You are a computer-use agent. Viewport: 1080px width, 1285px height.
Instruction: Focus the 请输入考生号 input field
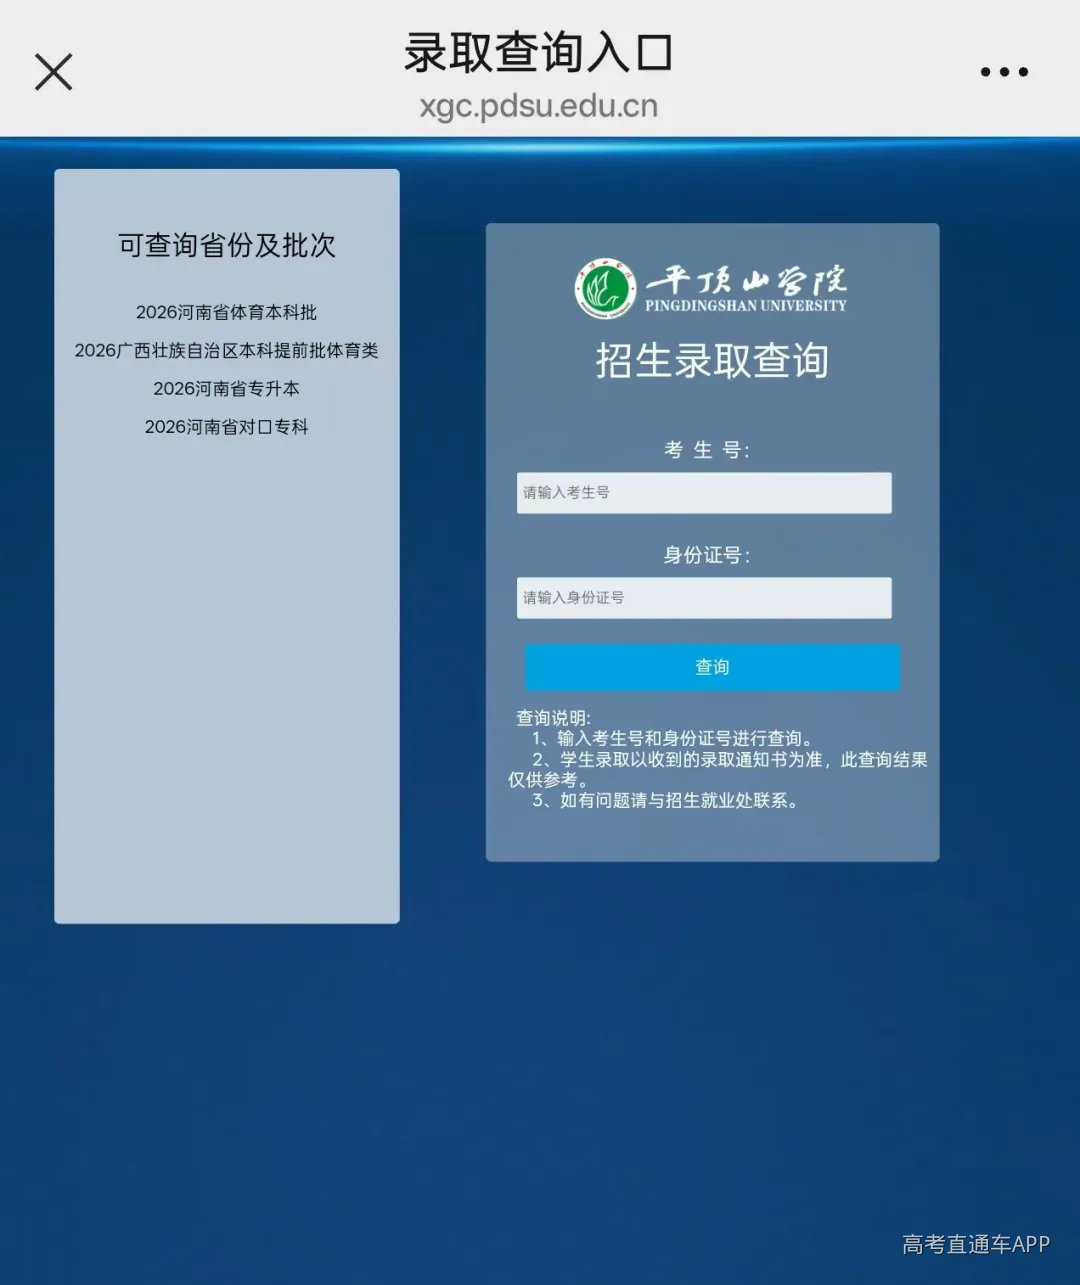coord(704,493)
